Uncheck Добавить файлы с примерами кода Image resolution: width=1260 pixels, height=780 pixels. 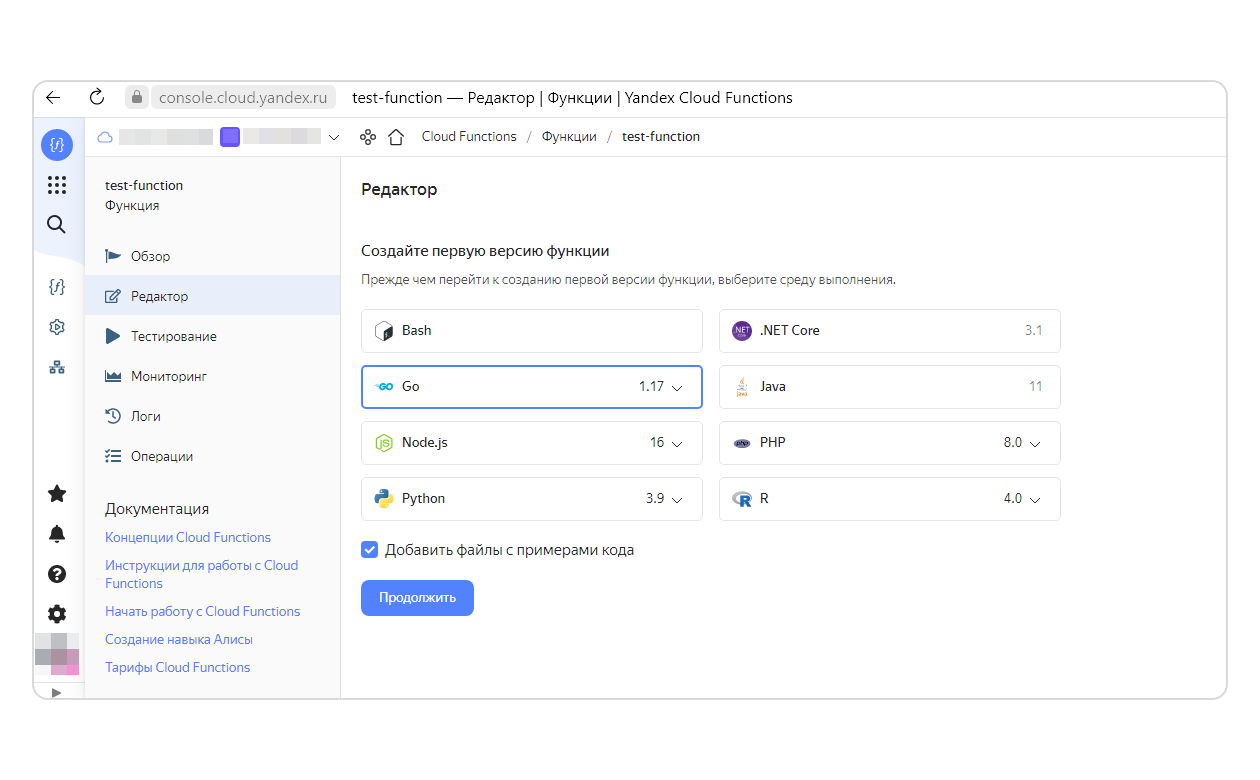(370, 550)
